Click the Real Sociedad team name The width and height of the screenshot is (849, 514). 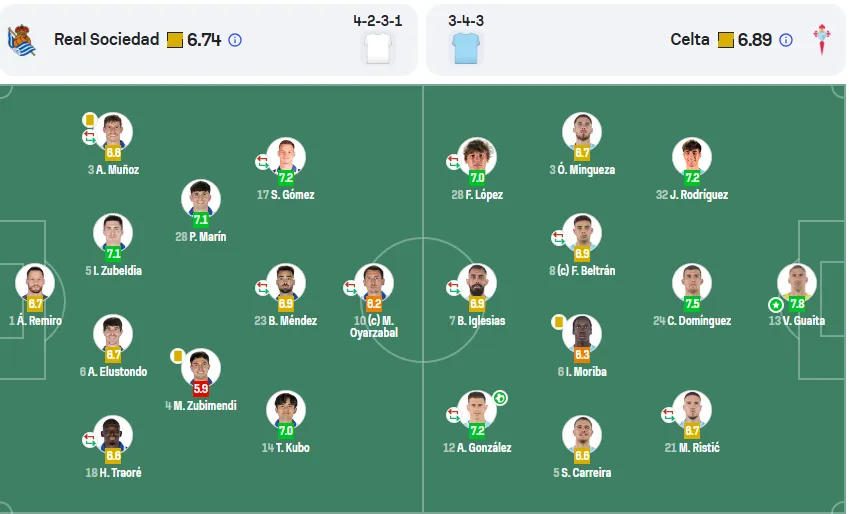click(107, 40)
